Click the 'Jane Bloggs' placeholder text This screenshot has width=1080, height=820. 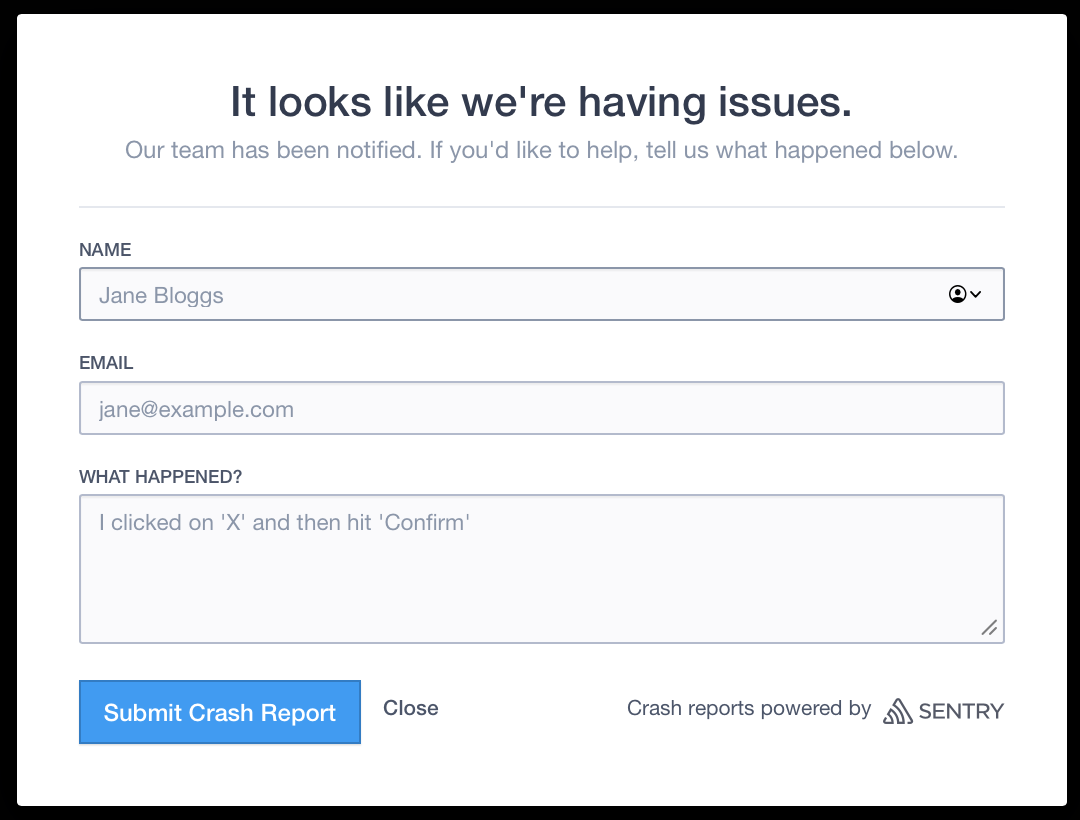(x=161, y=296)
